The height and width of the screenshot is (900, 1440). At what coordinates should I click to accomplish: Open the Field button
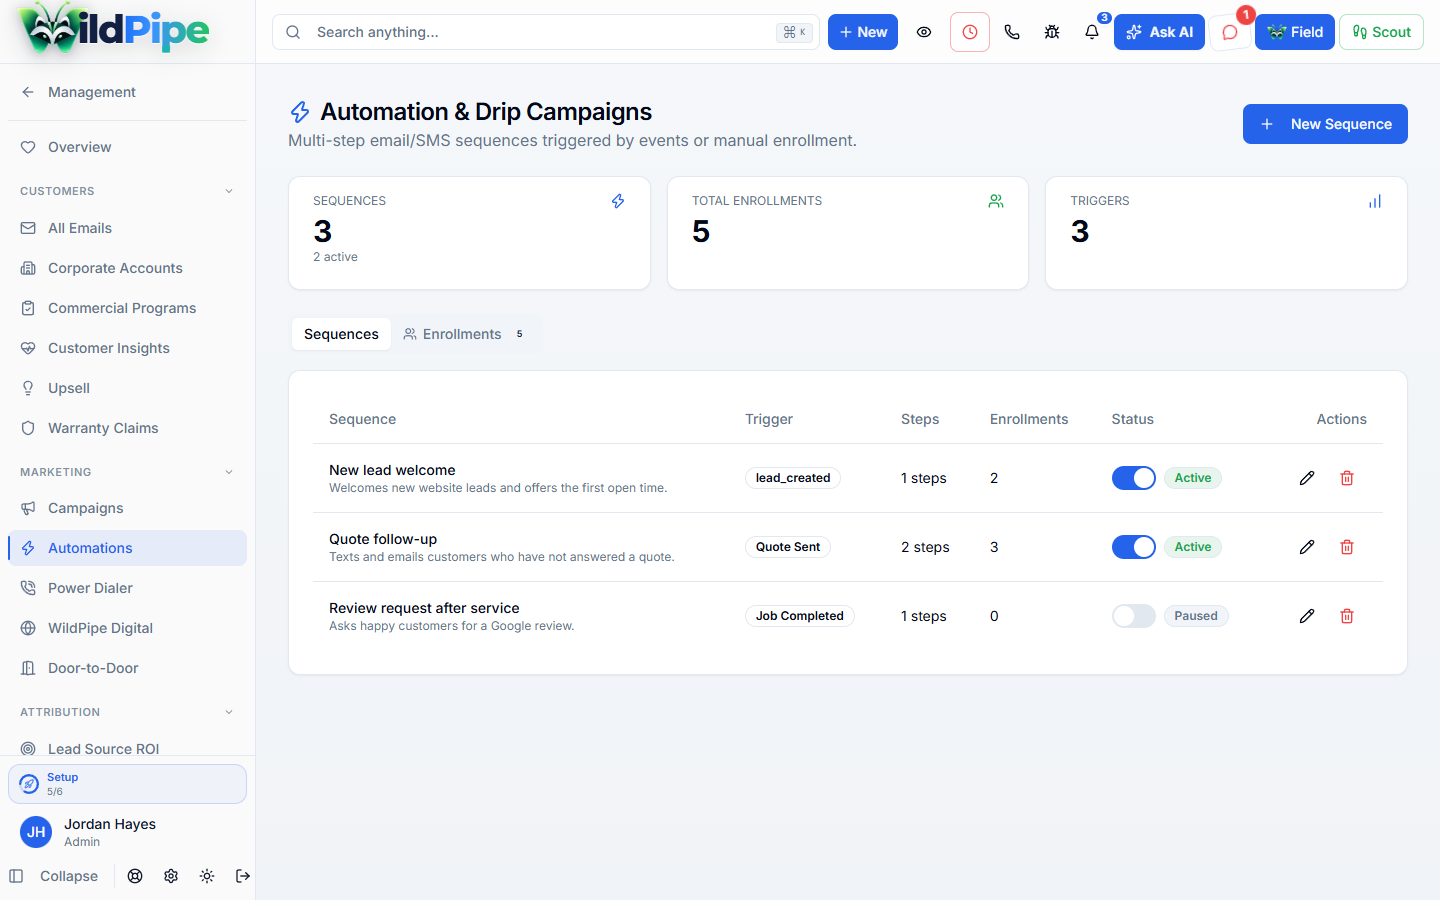coord(1295,32)
